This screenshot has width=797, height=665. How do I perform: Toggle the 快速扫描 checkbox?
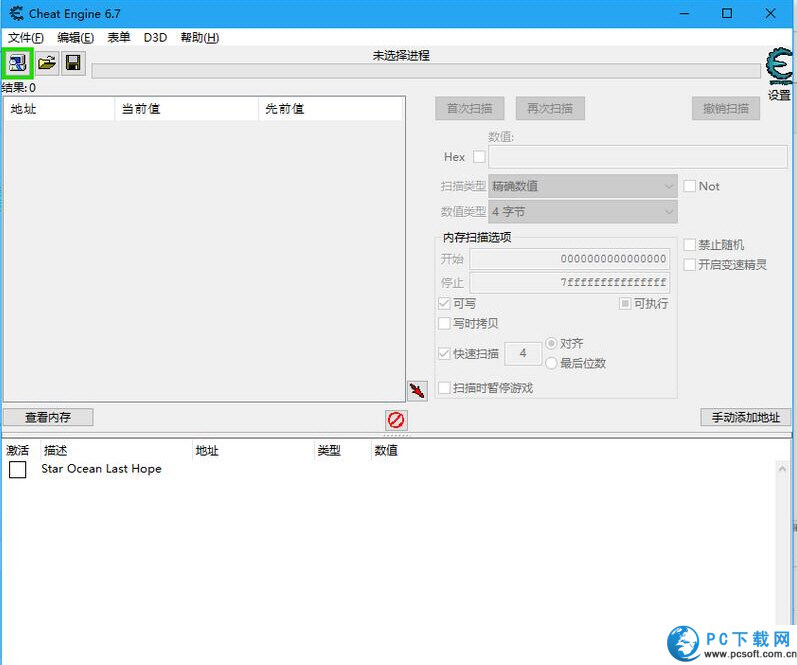(x=444, y=353)
